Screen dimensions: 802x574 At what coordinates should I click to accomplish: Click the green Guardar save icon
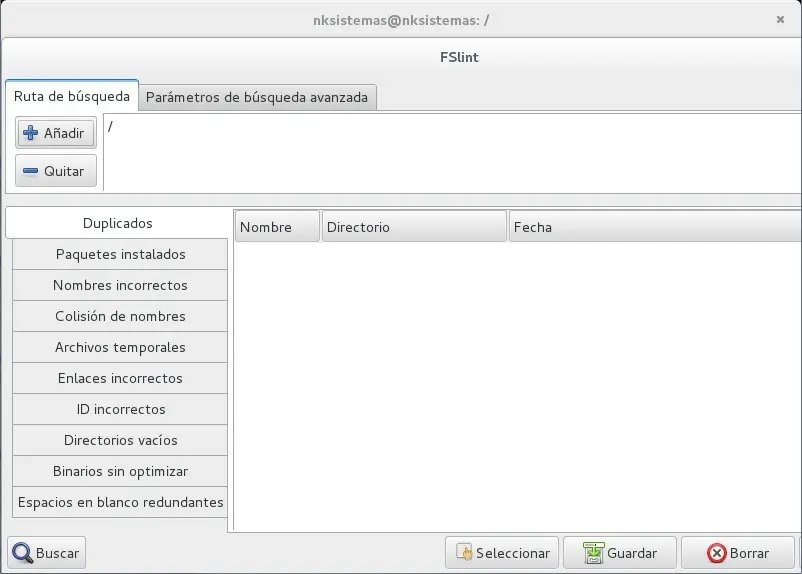pyautogui.click(x=593, y=553)
